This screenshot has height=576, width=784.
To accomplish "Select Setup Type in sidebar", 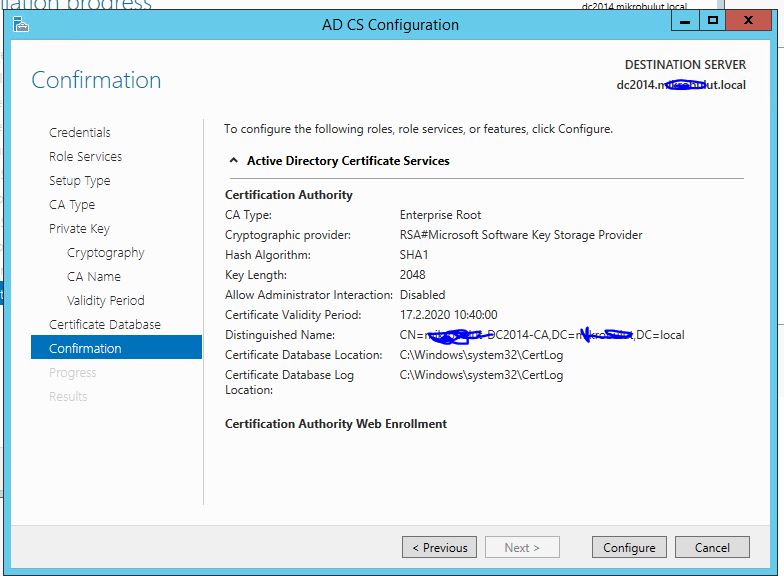I will [x=80, y=180].
